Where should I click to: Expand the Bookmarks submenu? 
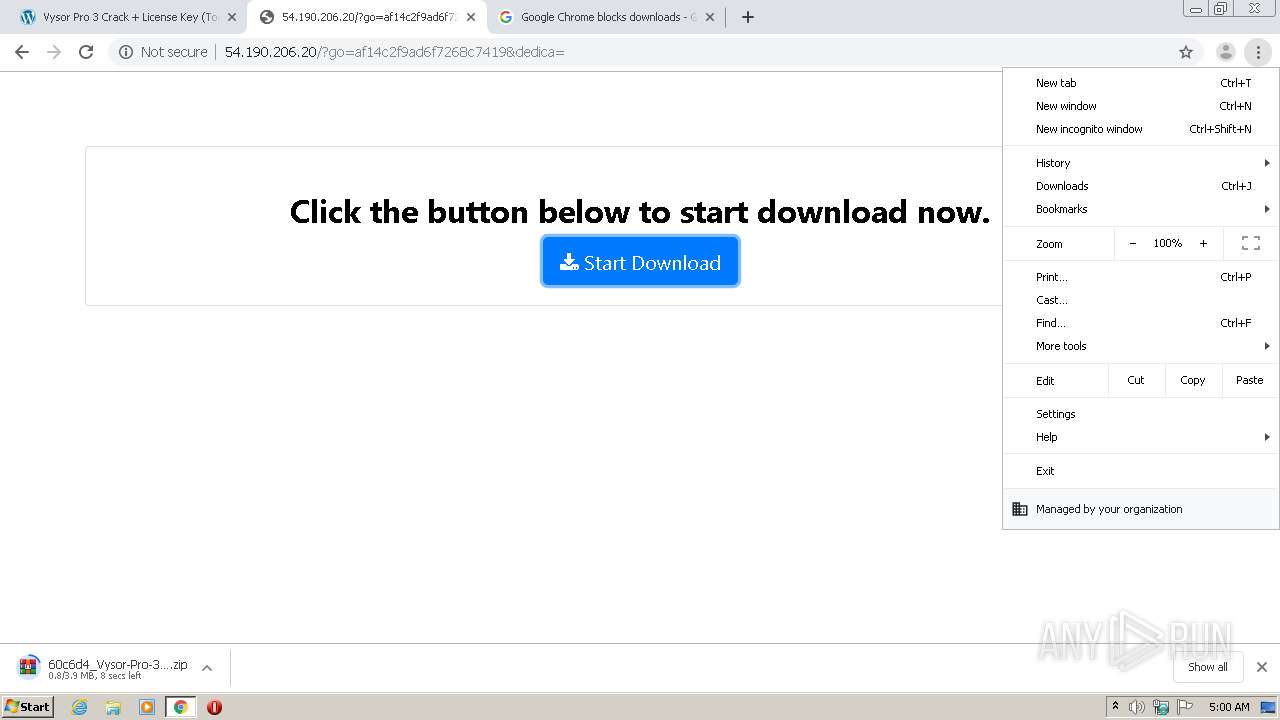point(1141,209)
